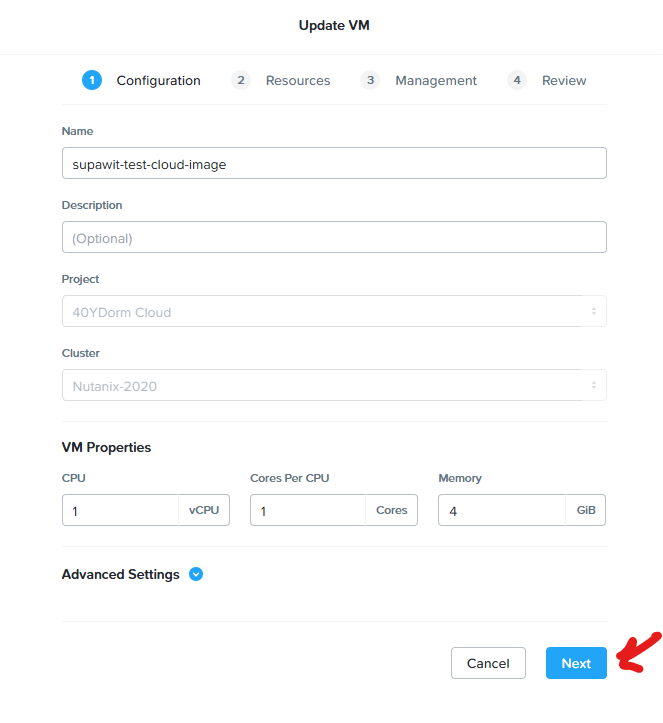
Task: Jump to the Review step tab
Action: [x=564, y=81]
